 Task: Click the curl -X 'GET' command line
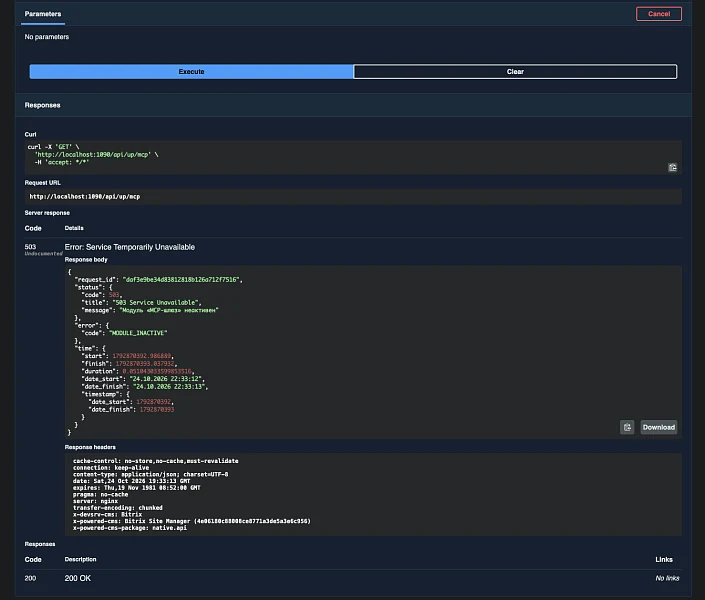[53, 147]
